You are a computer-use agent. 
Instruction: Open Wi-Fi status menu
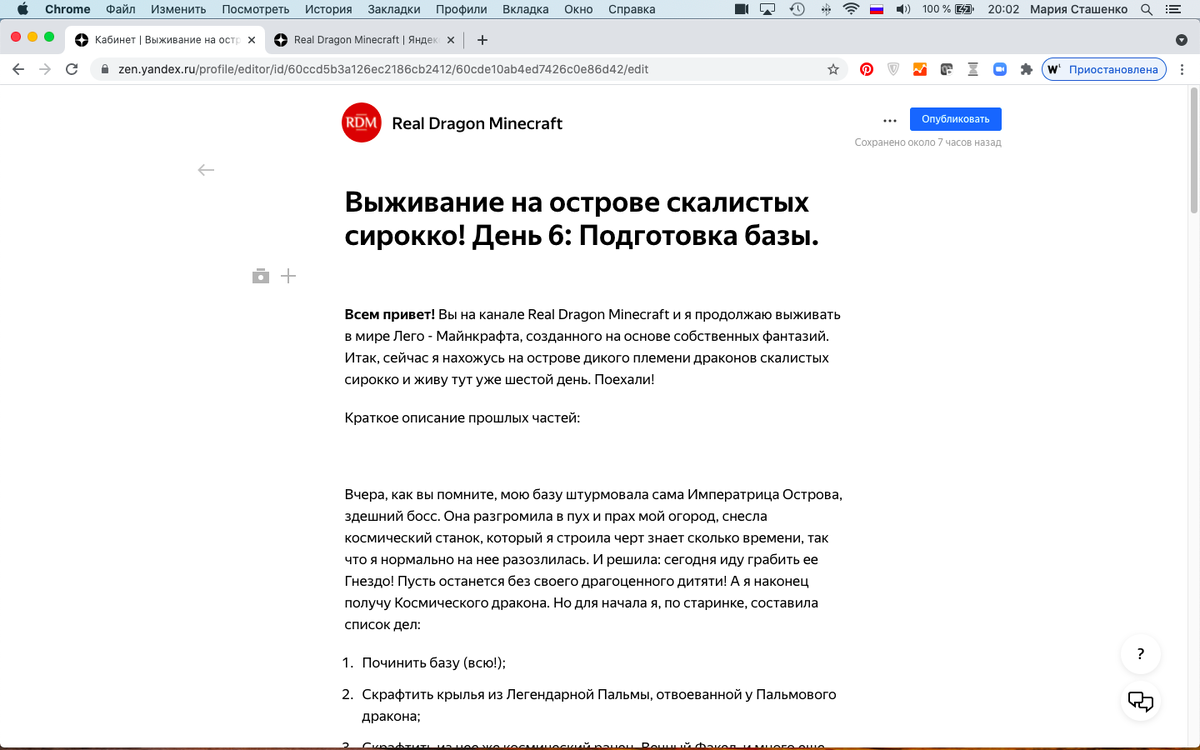pyautogui.click(x=851, y=9)
